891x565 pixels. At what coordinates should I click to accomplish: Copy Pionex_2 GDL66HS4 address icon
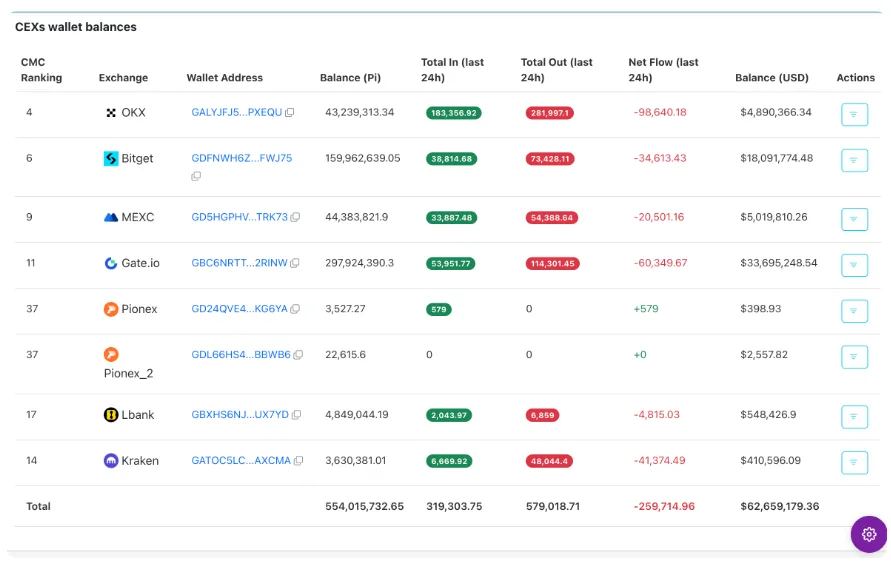(298, 355)
